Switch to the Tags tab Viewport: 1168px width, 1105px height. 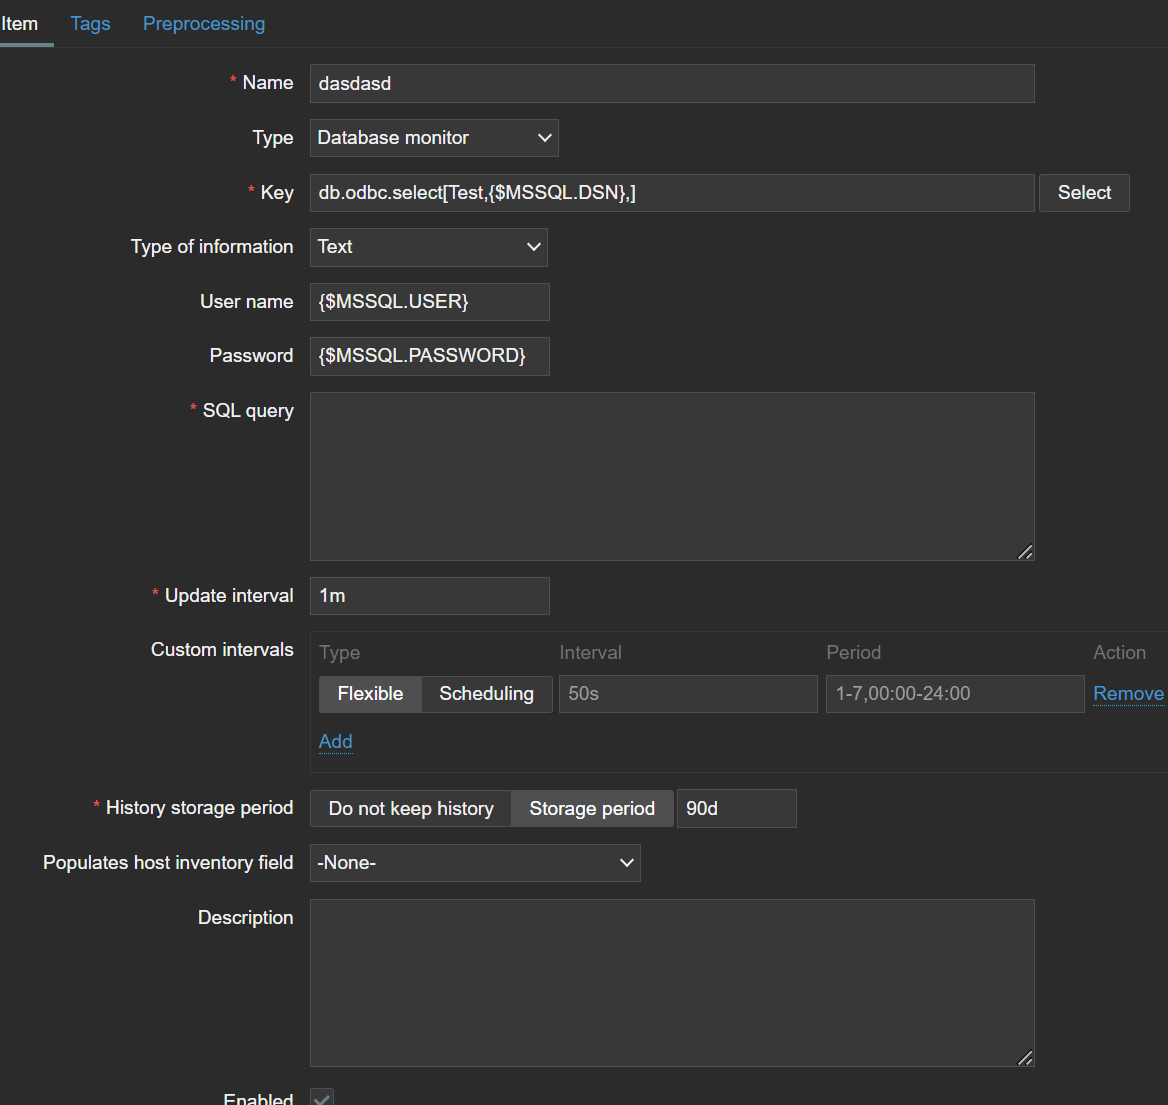(x=90, y=23)
